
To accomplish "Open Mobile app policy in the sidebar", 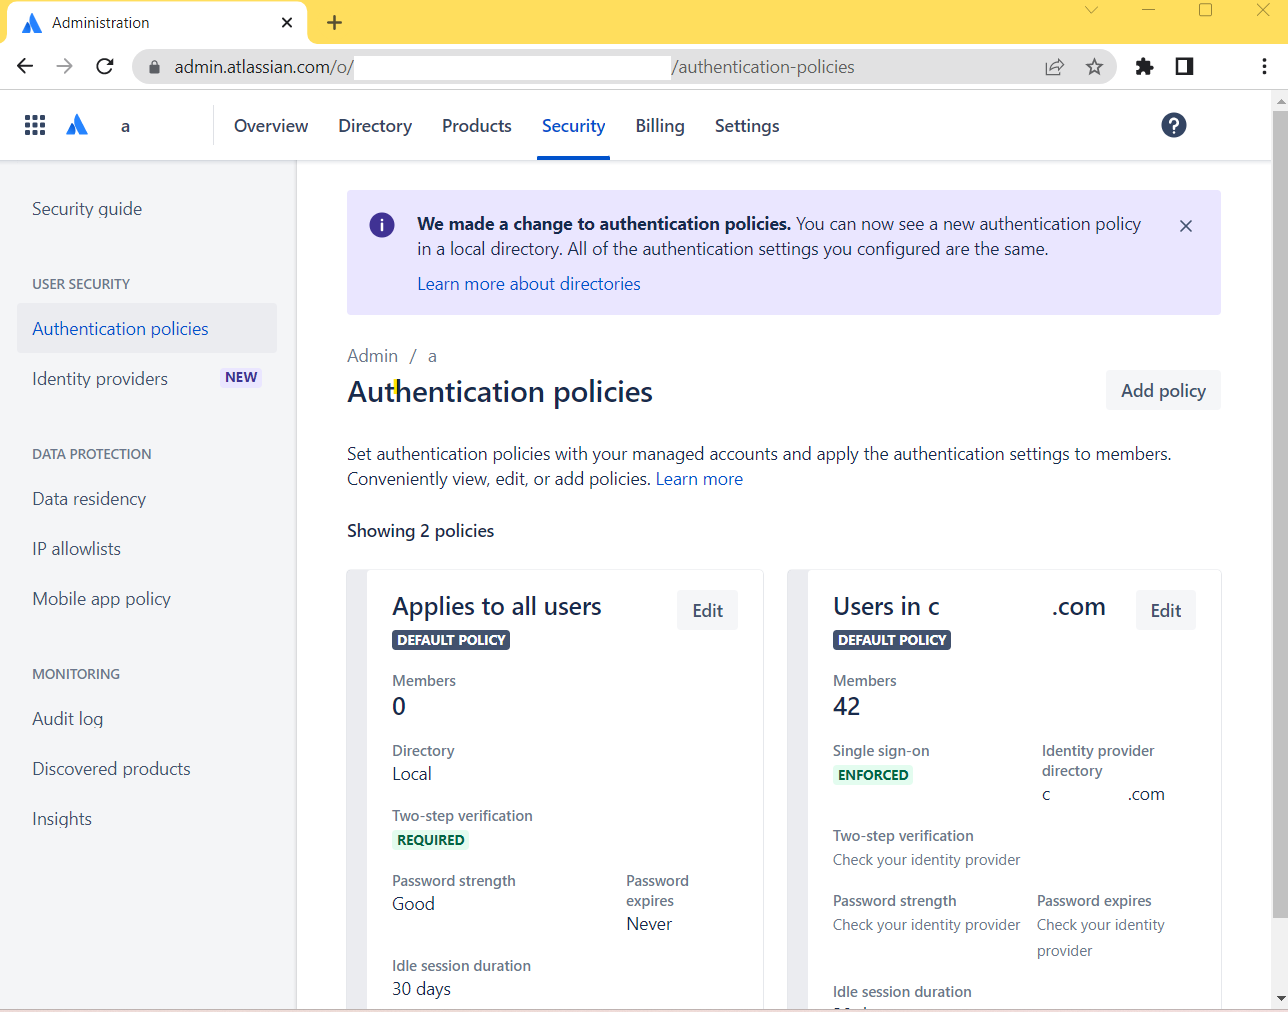I will tap(101, 599).
